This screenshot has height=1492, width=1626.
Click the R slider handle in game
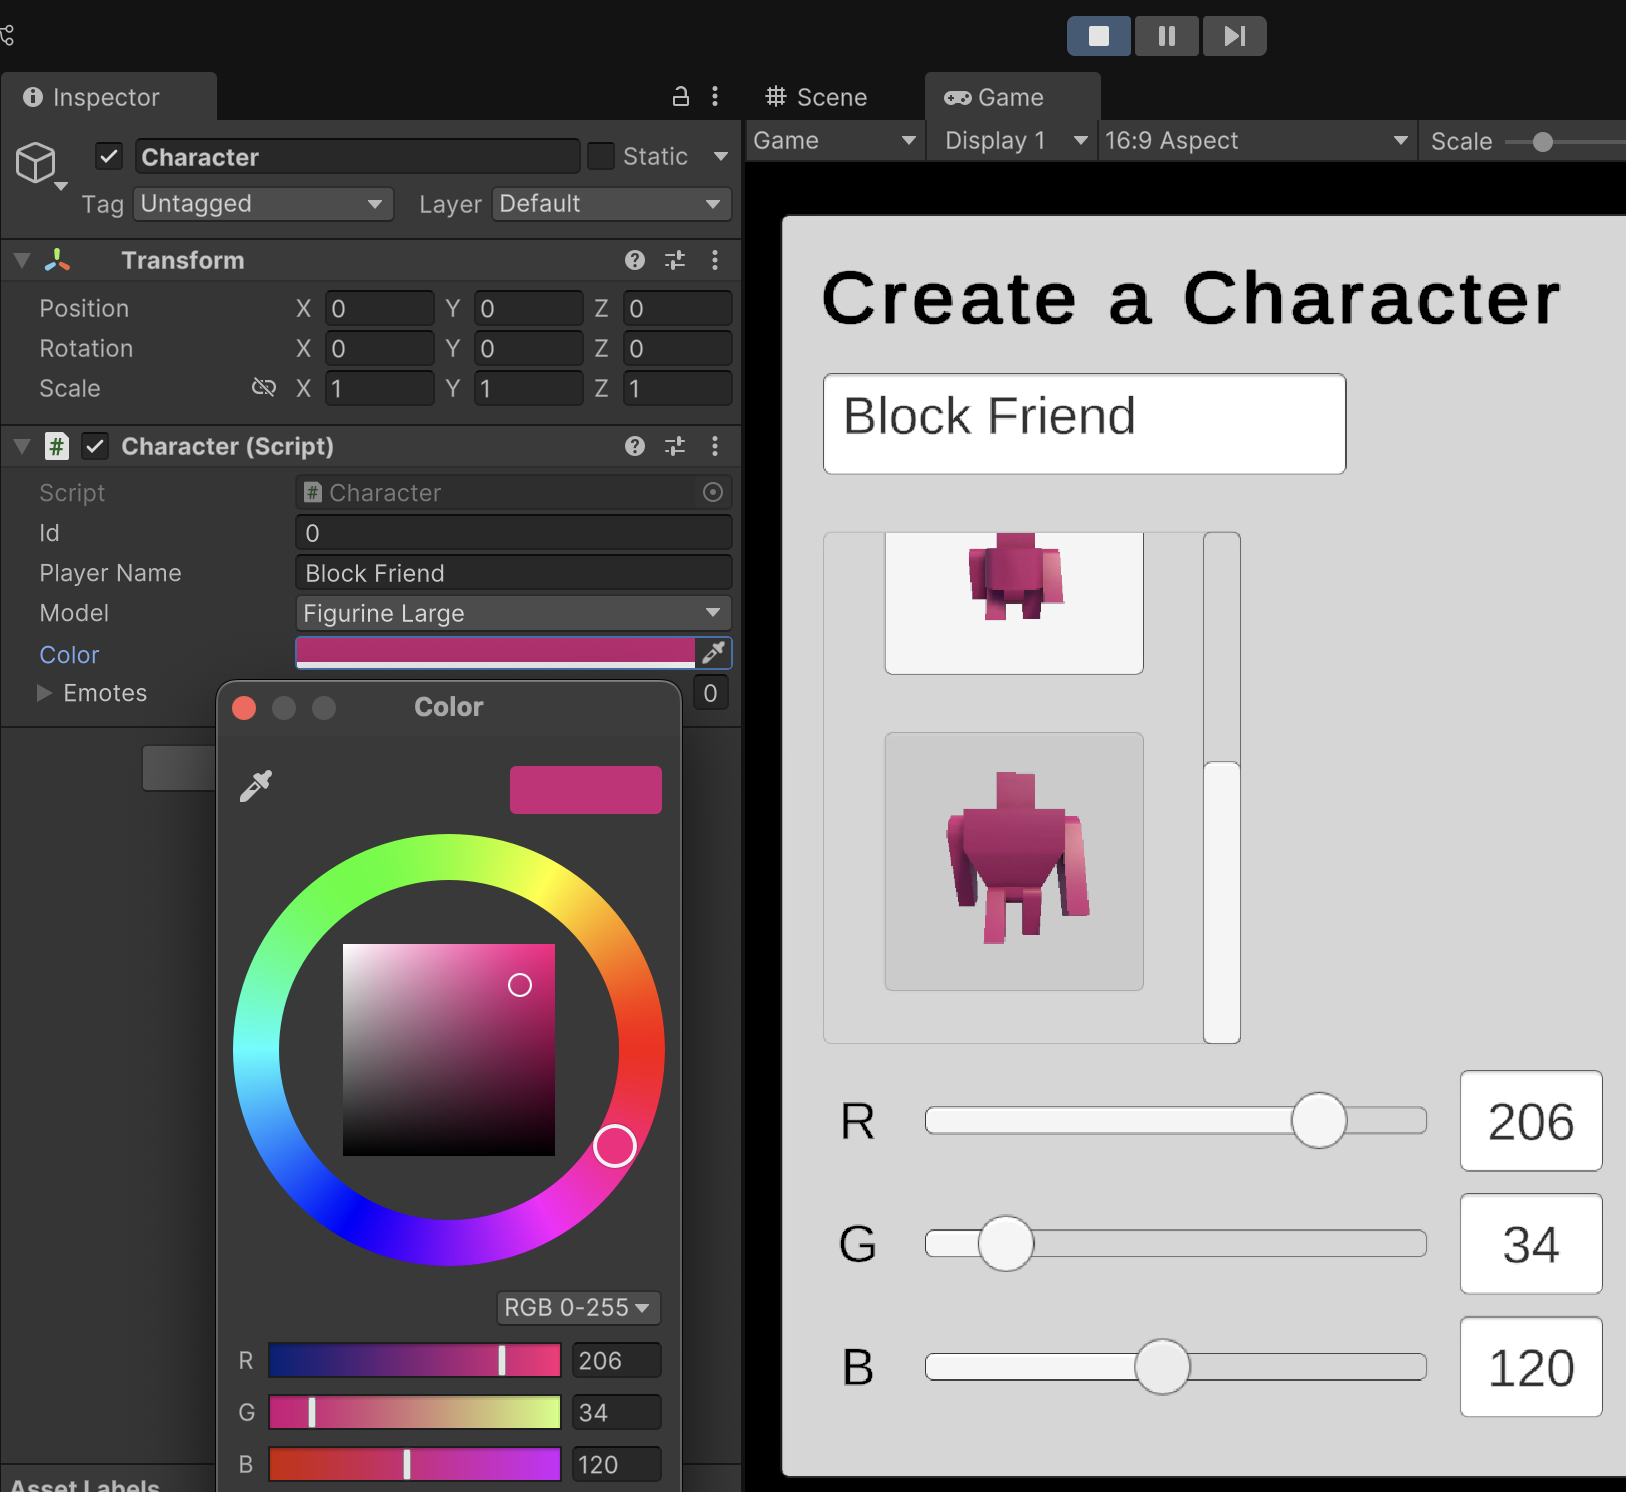click(x=1318, y=1120)
